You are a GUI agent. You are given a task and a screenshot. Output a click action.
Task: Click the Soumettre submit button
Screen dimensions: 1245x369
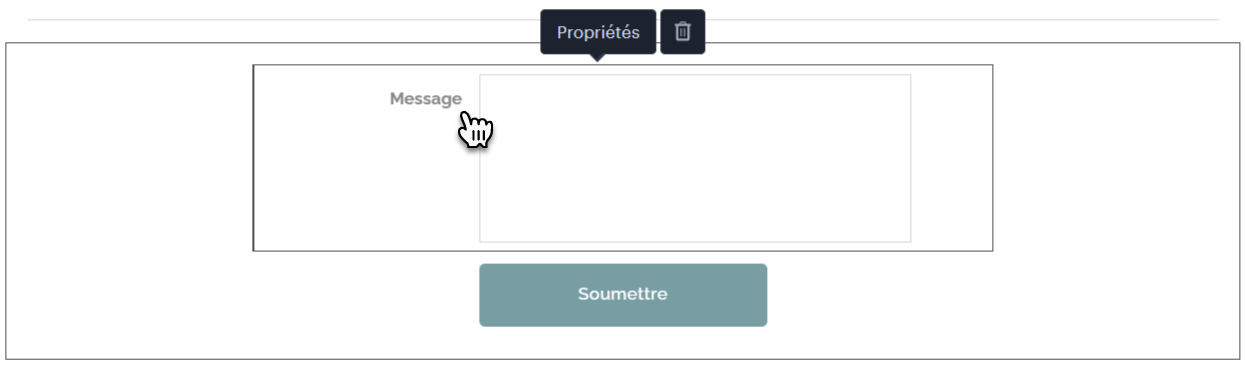623,295
